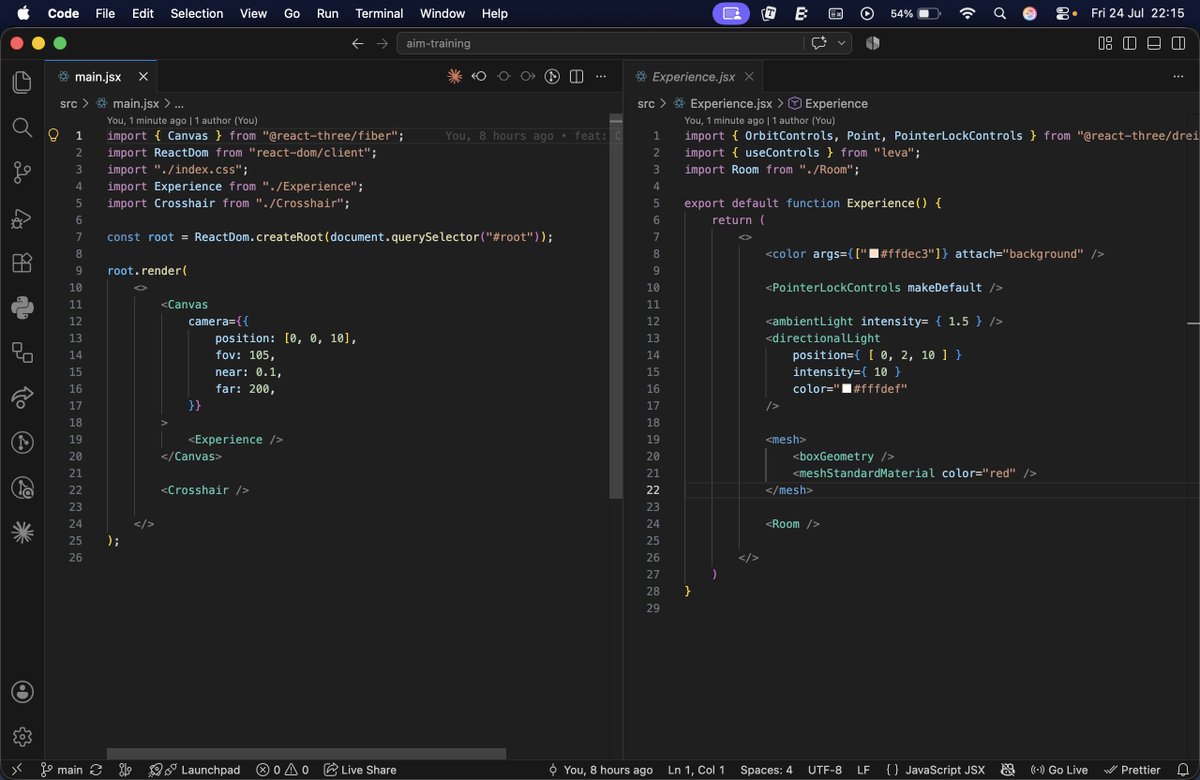Click the hexagon extension icon in title bar

tap(872, 43)
